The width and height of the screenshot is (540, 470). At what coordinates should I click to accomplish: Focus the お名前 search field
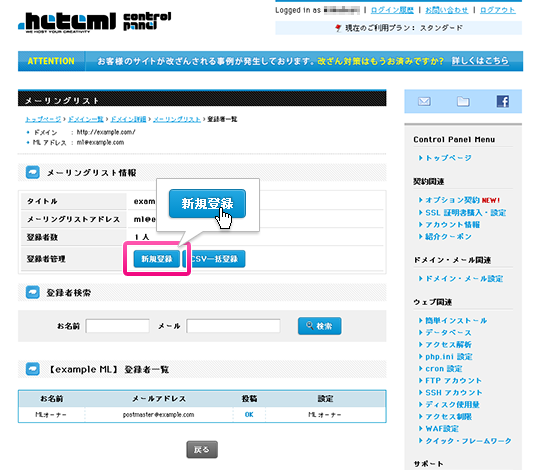tap(117, 326)
